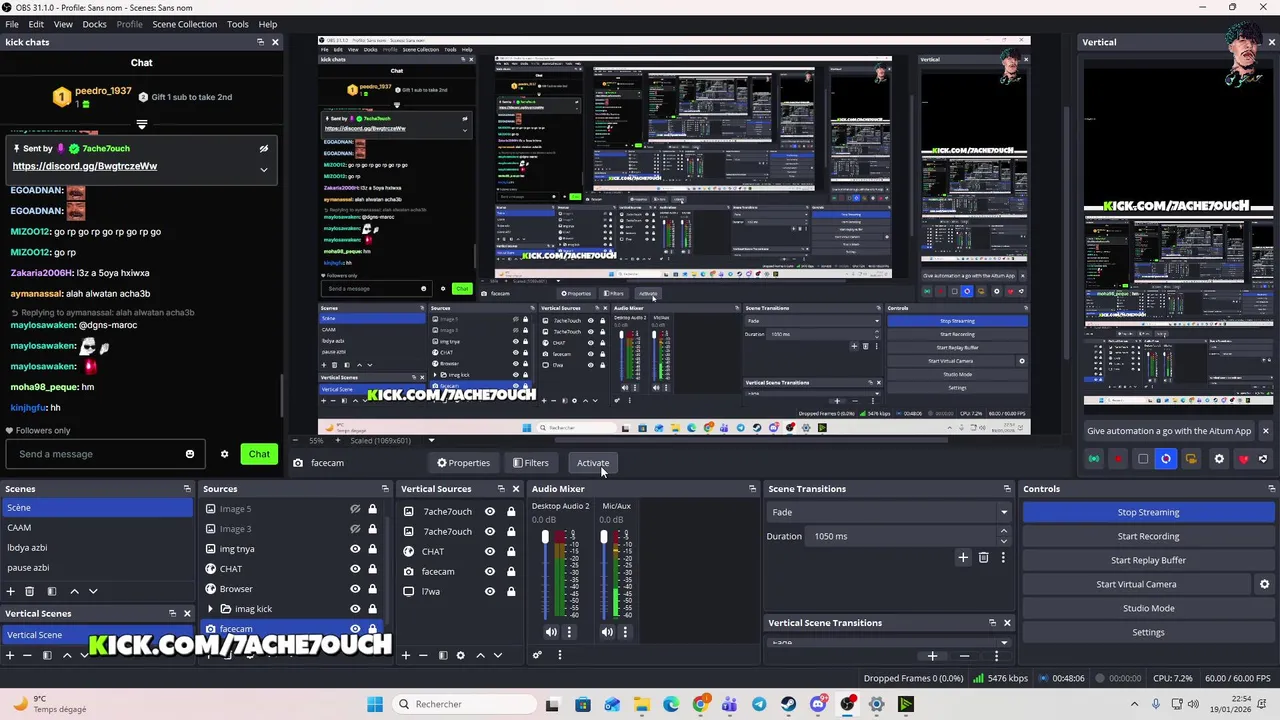Open the Scene Collection menu
The image size is (1280, 720).
184,24
